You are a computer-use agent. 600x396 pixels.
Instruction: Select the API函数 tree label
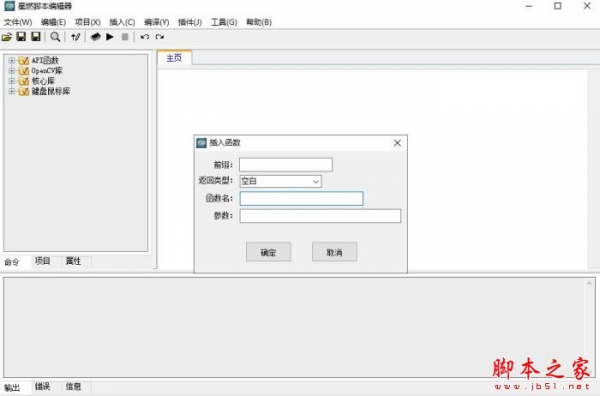45,60
